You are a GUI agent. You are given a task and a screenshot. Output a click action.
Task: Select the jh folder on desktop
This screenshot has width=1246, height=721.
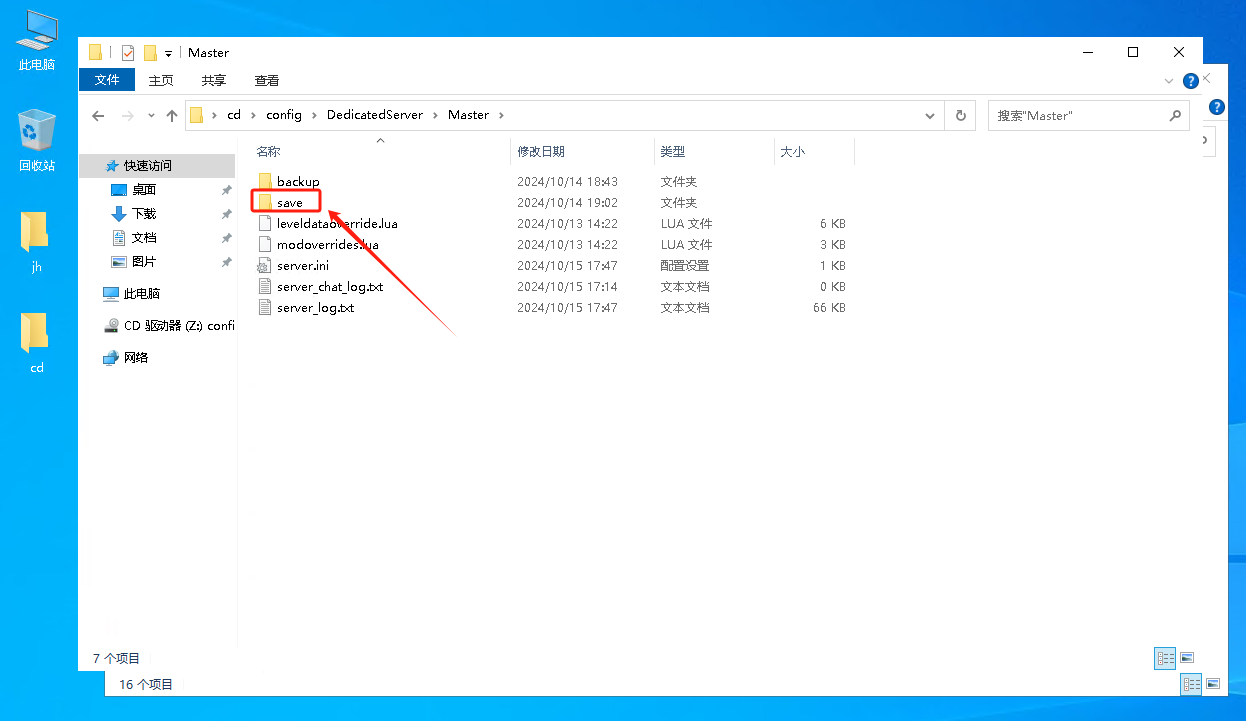36,242
